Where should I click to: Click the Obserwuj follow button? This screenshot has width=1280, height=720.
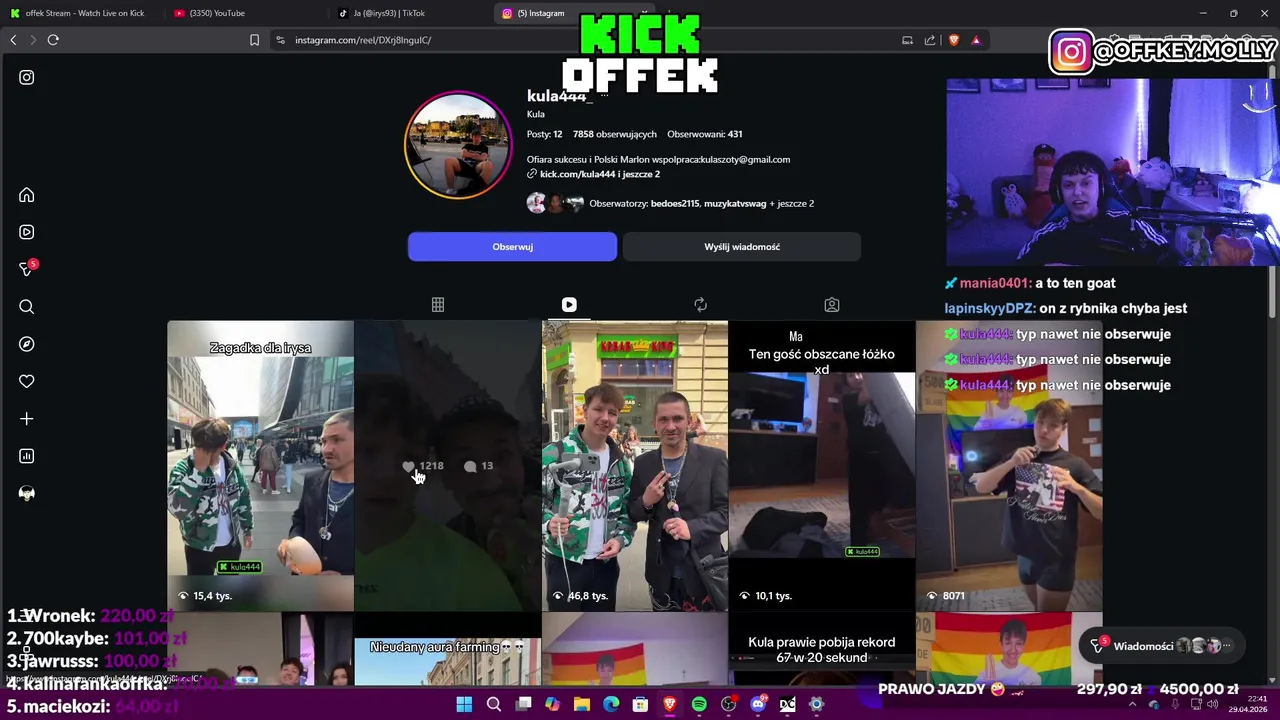tap(512, 247)
